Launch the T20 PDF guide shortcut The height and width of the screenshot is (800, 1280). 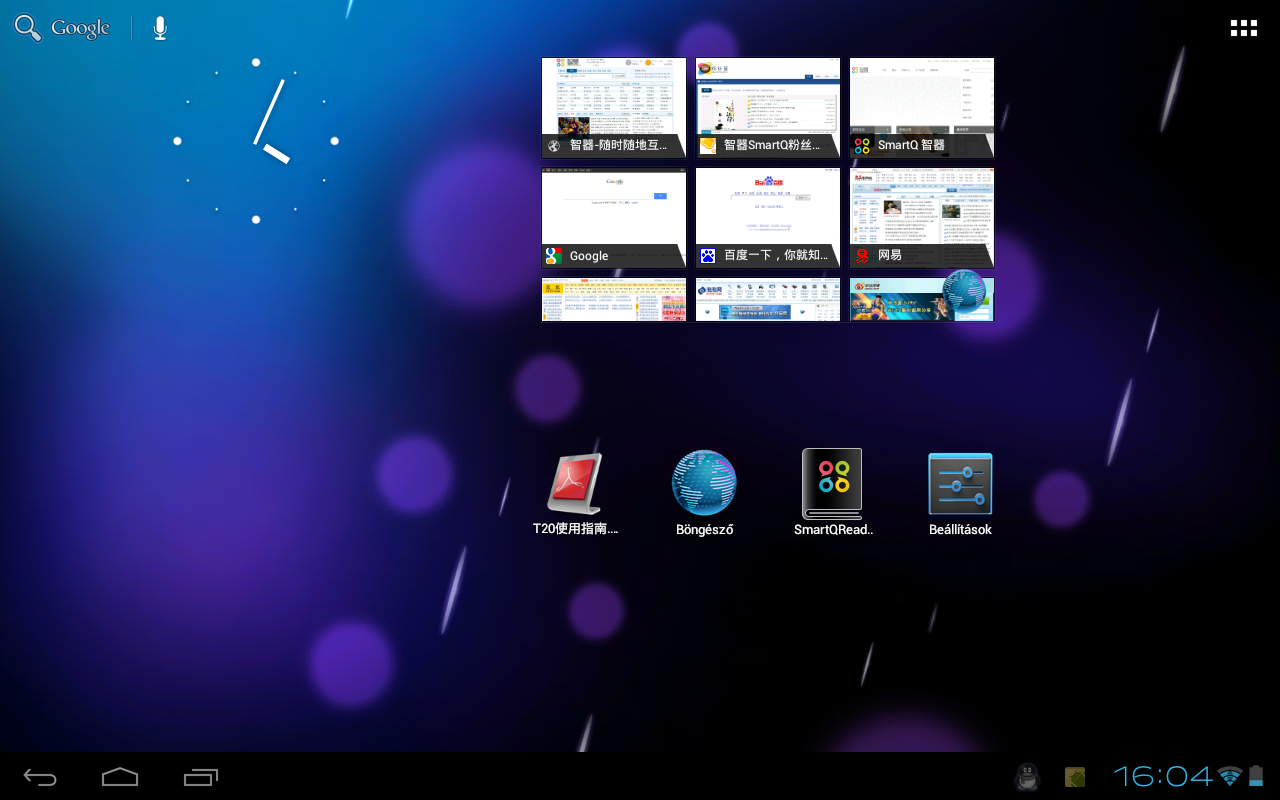[x=575, y=493]
